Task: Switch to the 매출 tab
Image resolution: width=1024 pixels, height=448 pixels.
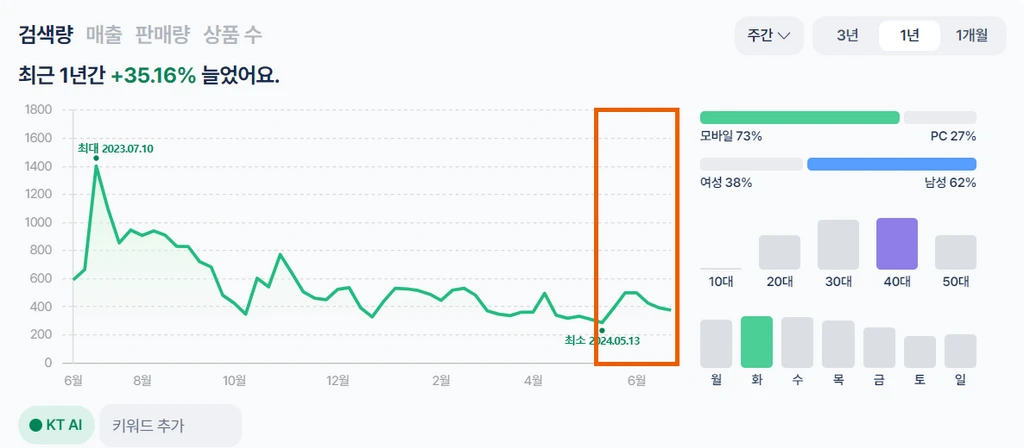Action: tap(104, 35)
